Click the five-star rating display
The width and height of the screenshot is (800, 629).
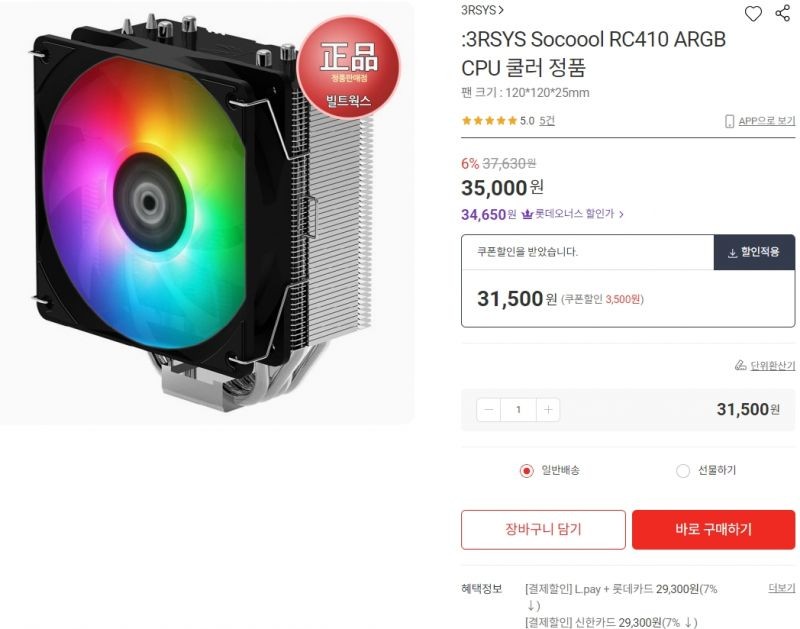pos(489,121)
